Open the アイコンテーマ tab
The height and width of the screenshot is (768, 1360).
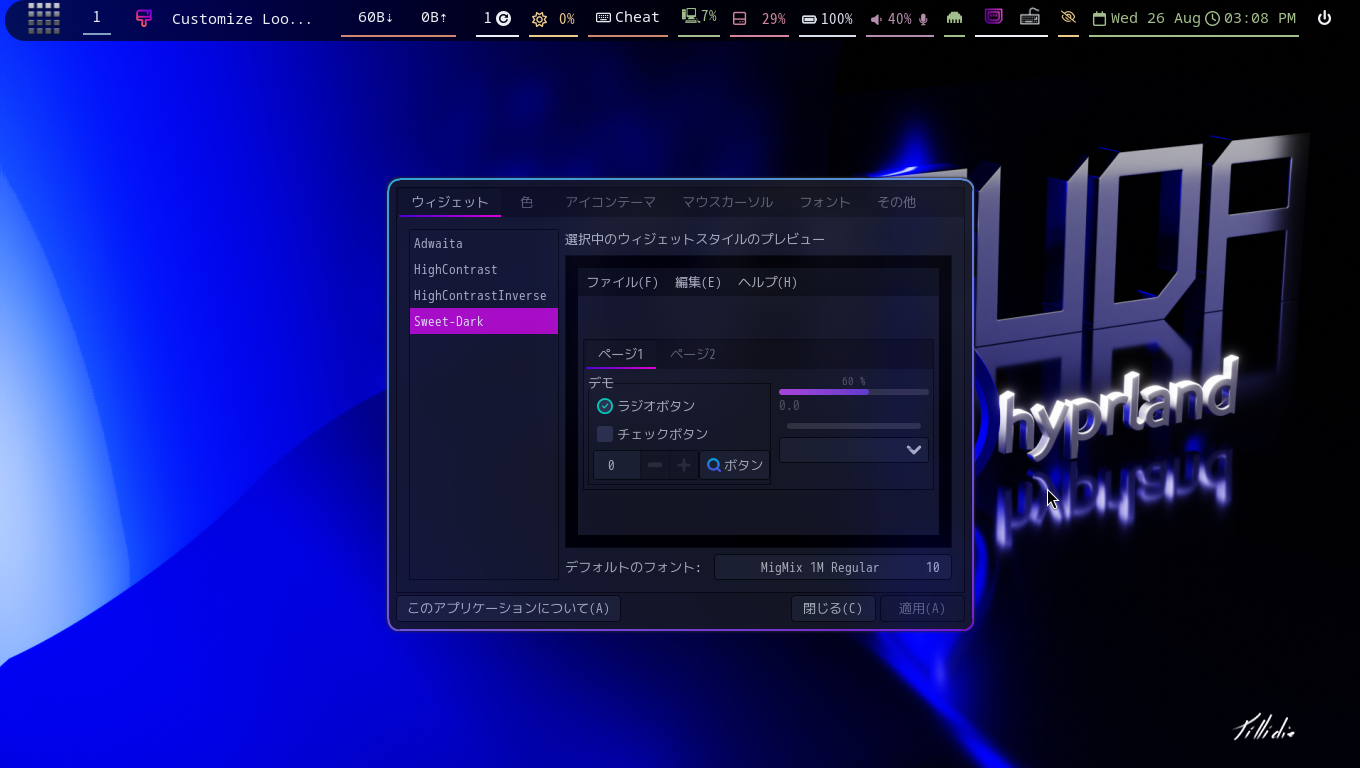(x=610, y=202)
